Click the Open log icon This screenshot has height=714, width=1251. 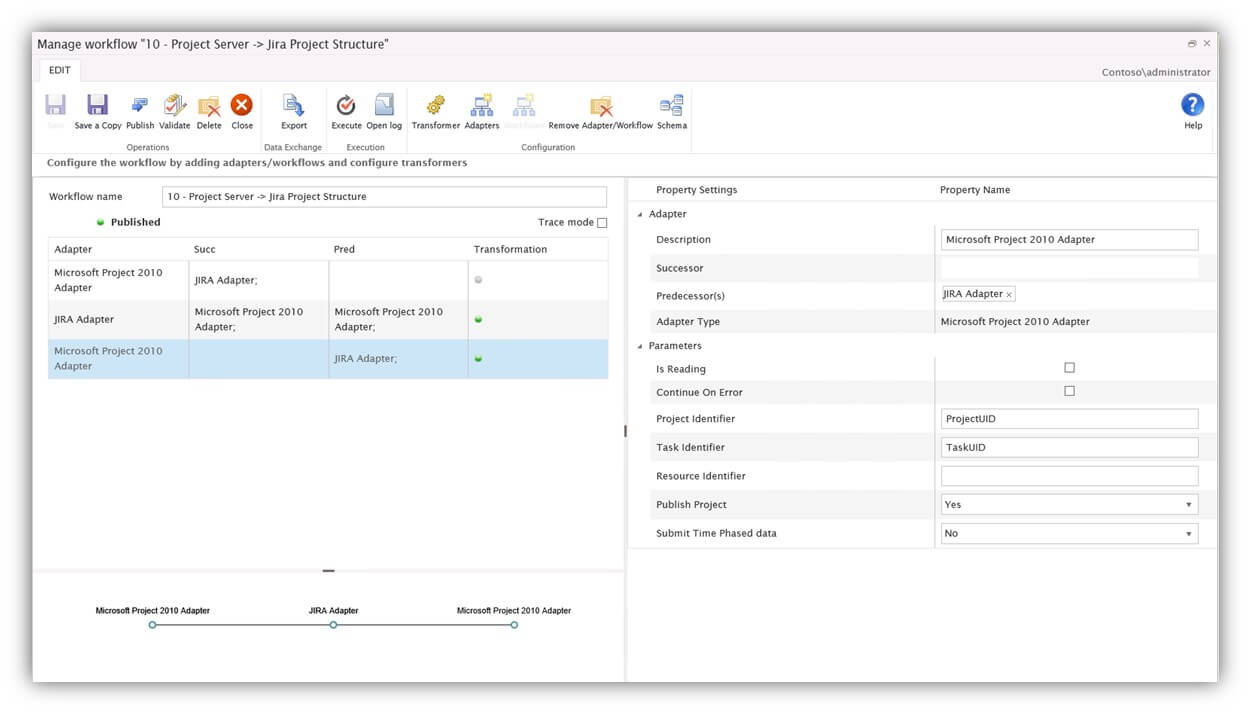384,106
